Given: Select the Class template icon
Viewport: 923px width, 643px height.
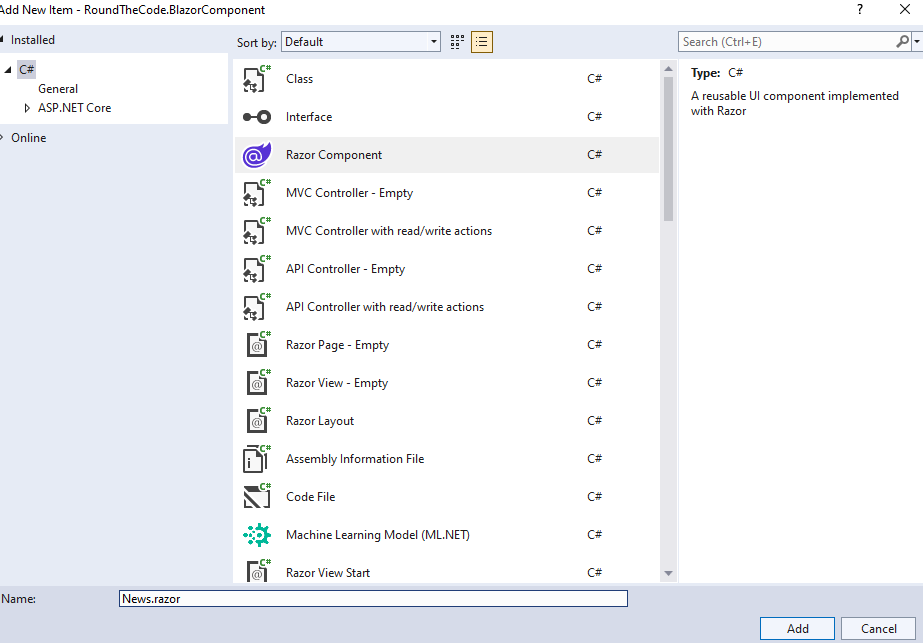Looking at the screenshot, I should point(258,79).
